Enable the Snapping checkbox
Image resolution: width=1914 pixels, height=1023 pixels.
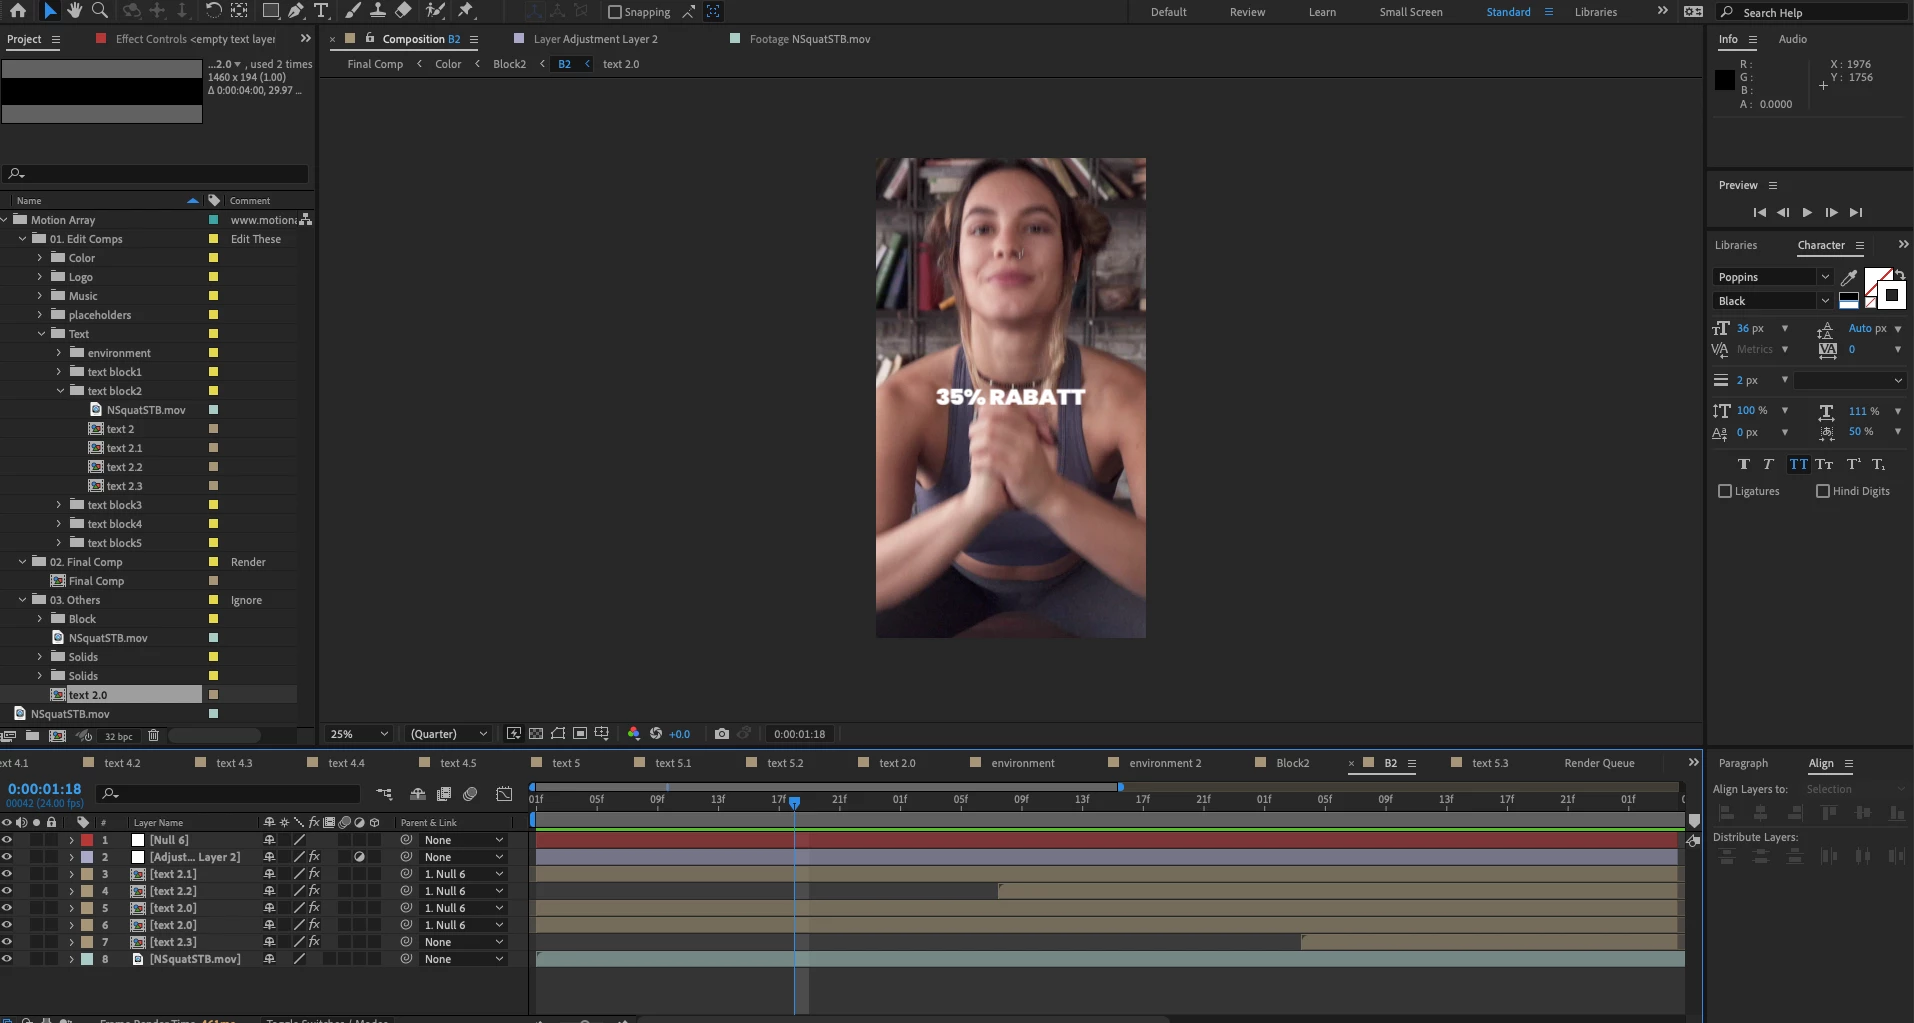coord(615,12)
